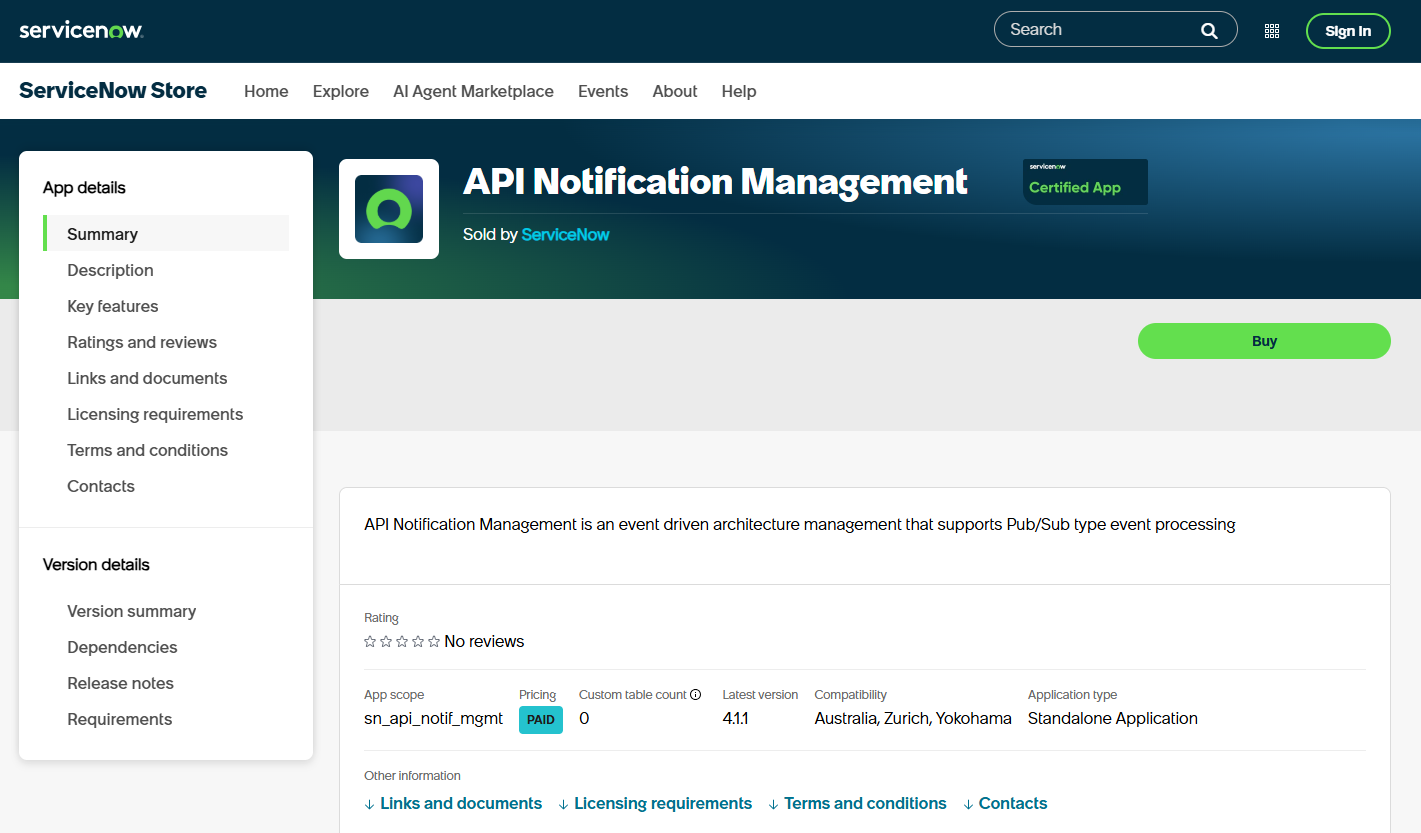
Task: Select Licensing requirements in sidebar
Action: [155, 414]
